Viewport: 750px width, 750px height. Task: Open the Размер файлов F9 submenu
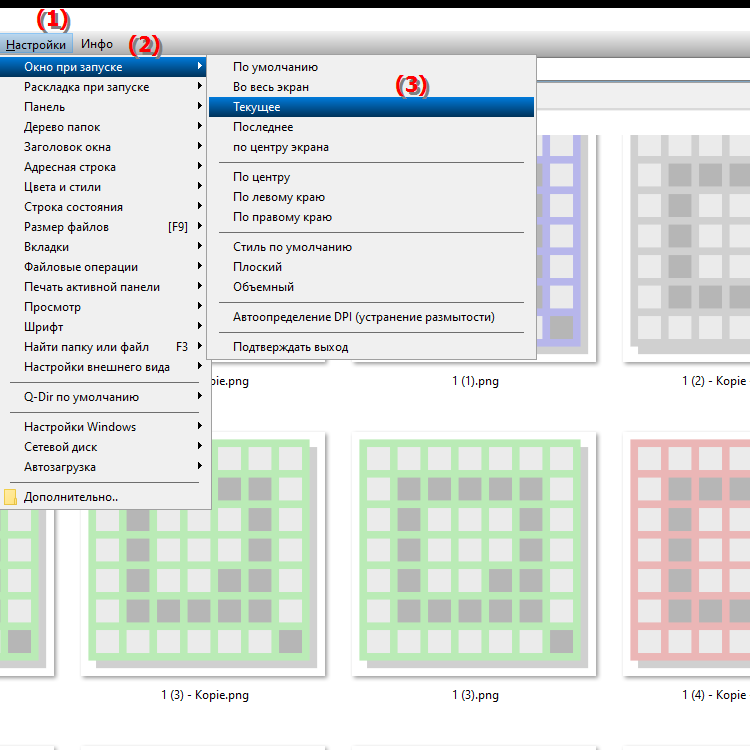coord(103,227)
